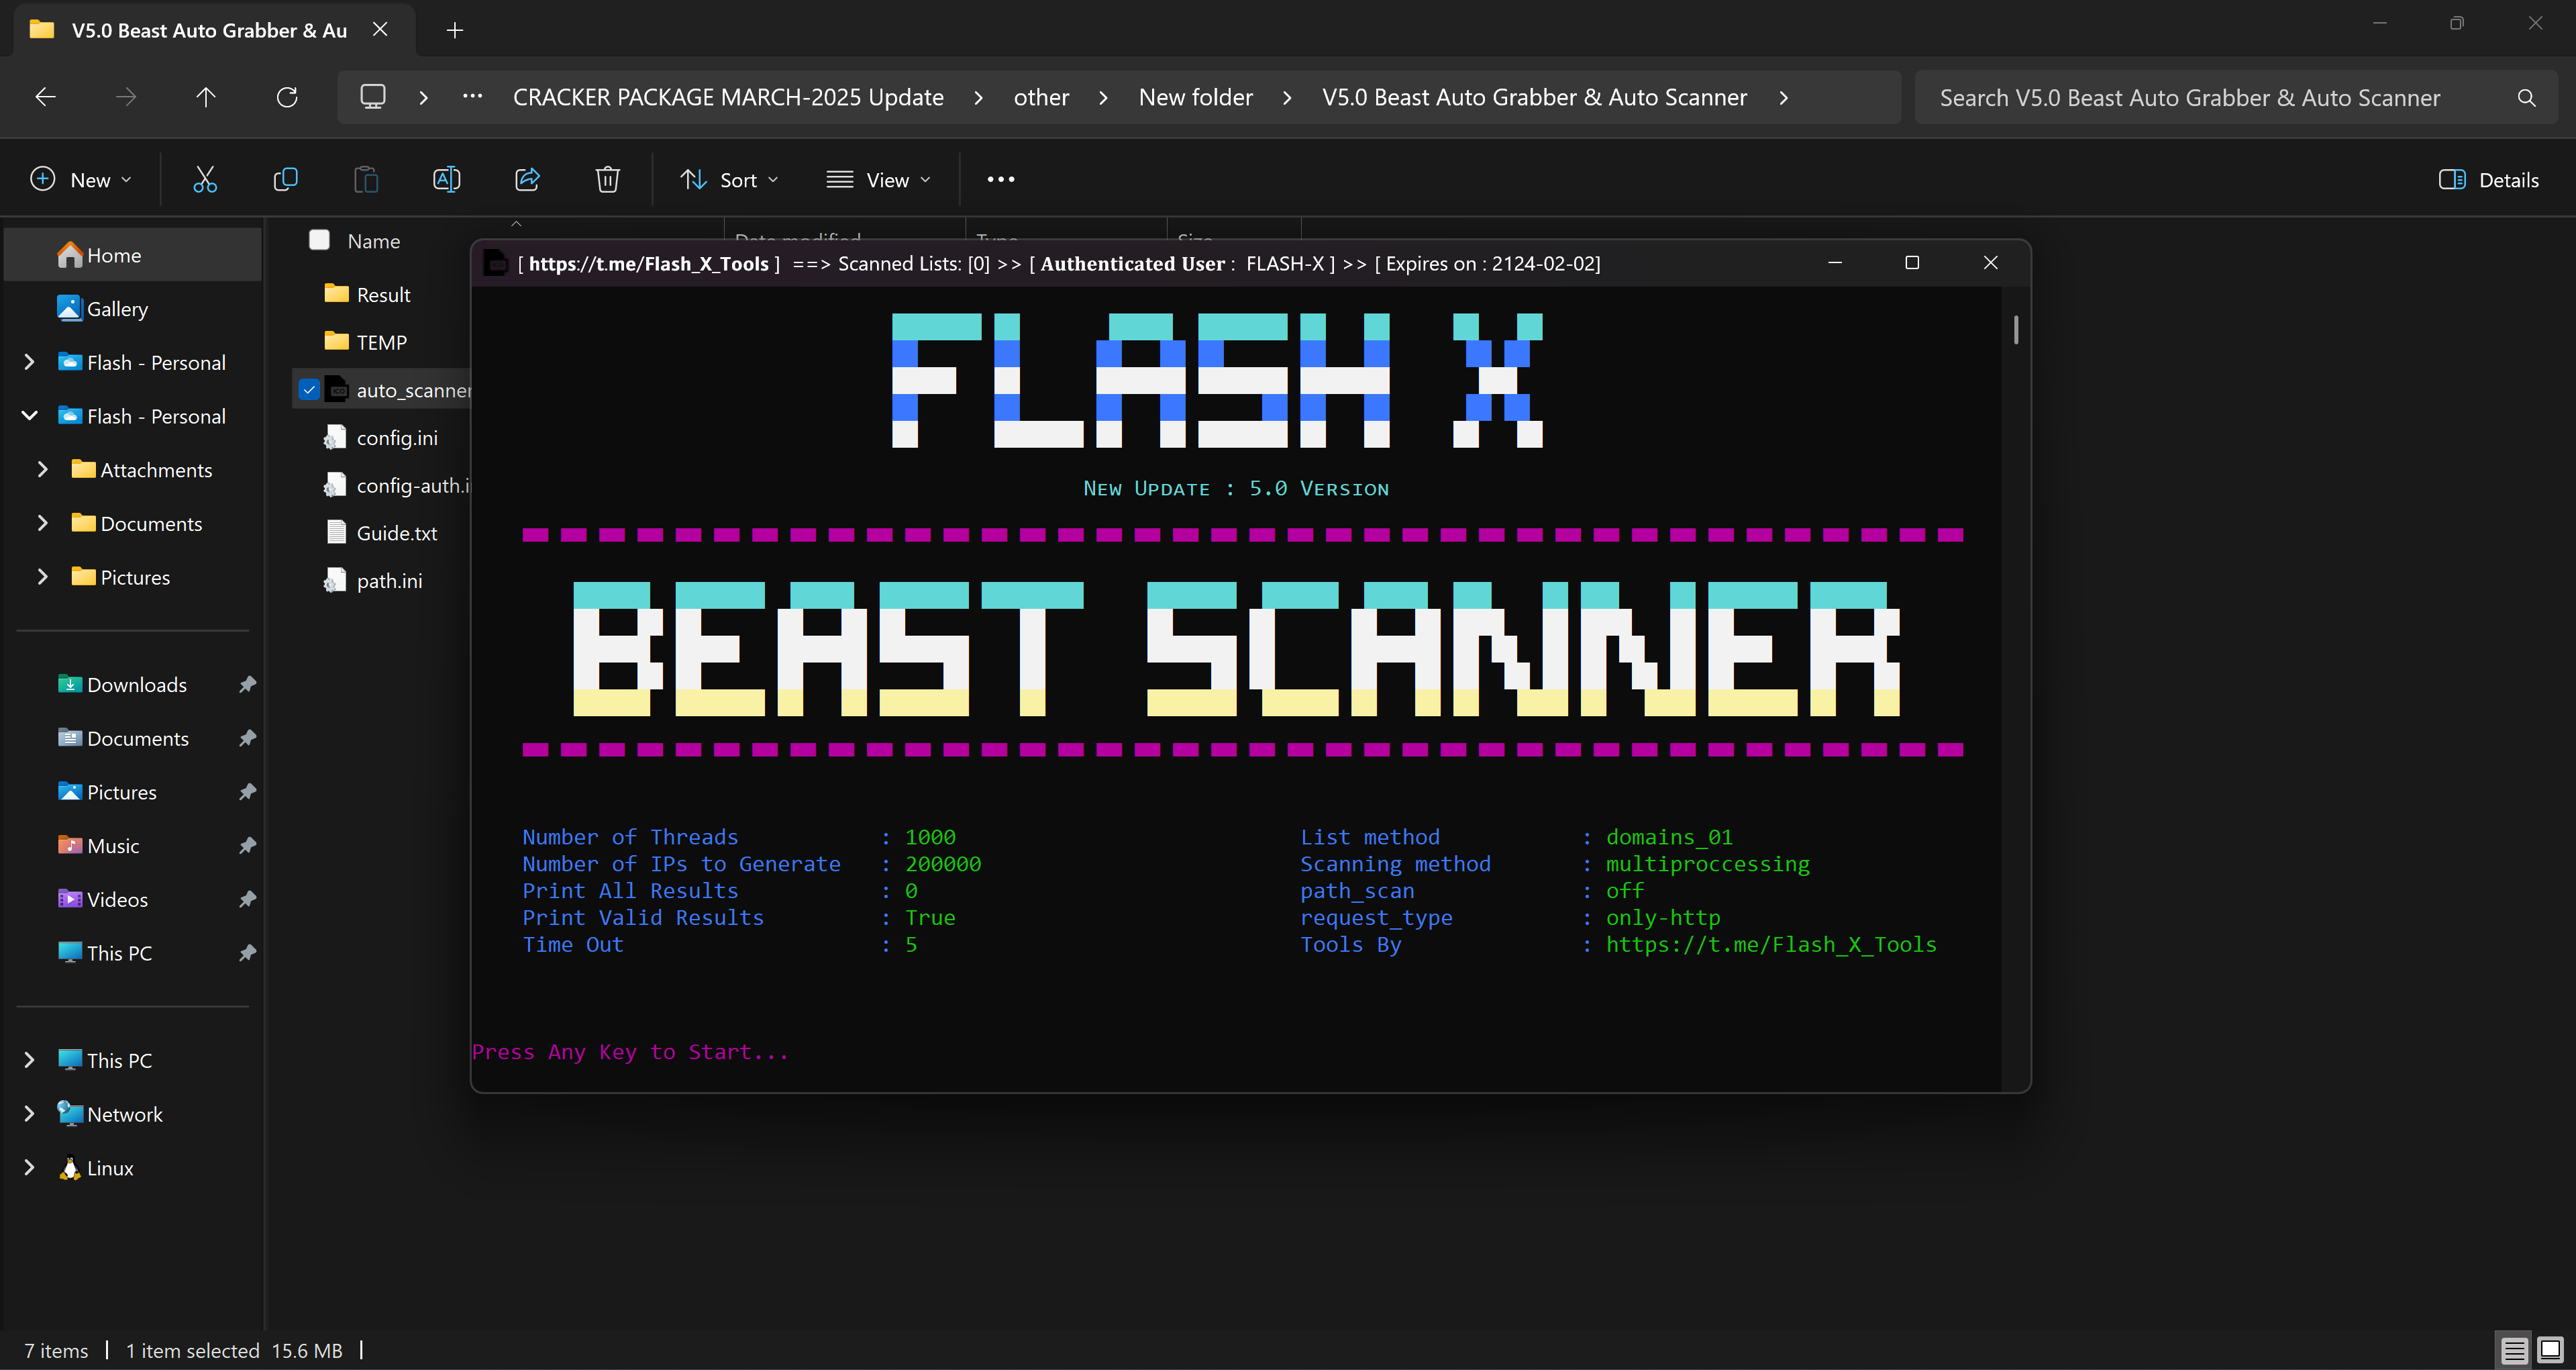Screen dimensions: 2576x1370
Task: Expand the View menu
Action: click(x=878, y=179)
